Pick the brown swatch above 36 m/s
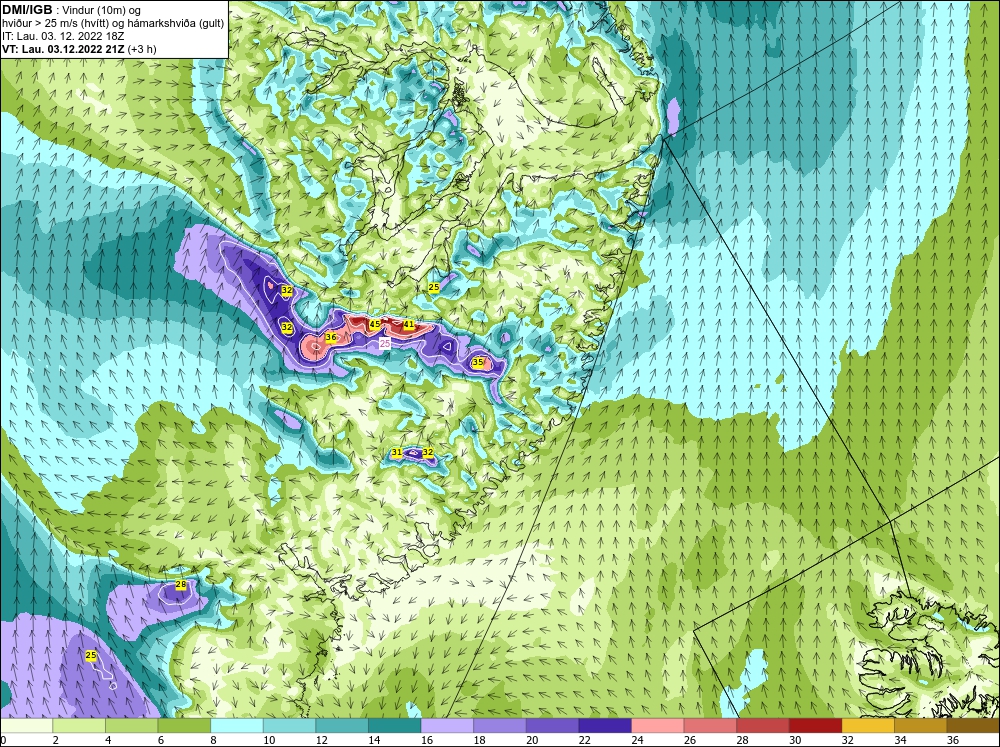The height and width of the screenshot is (747, 1000). click(973, 726)
